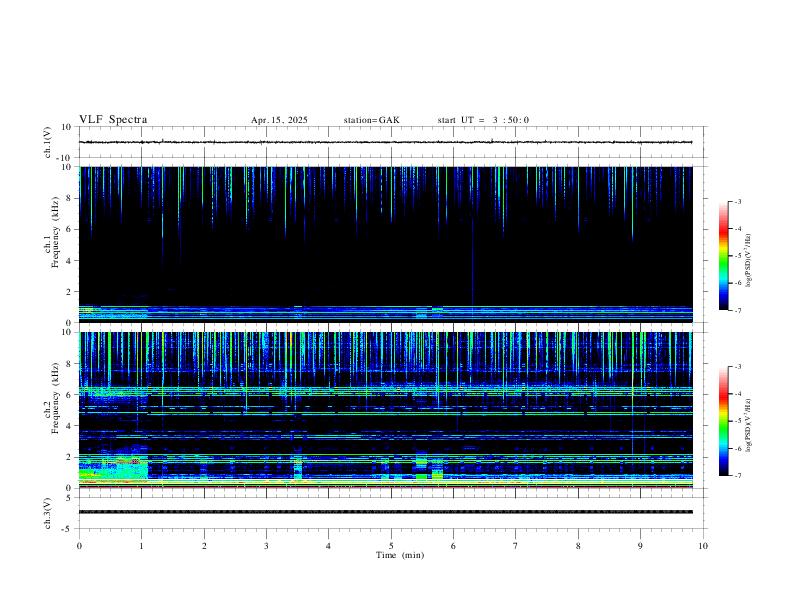
Task: Select the "ch.1(V)" waveform axis label
Action: 48,142
